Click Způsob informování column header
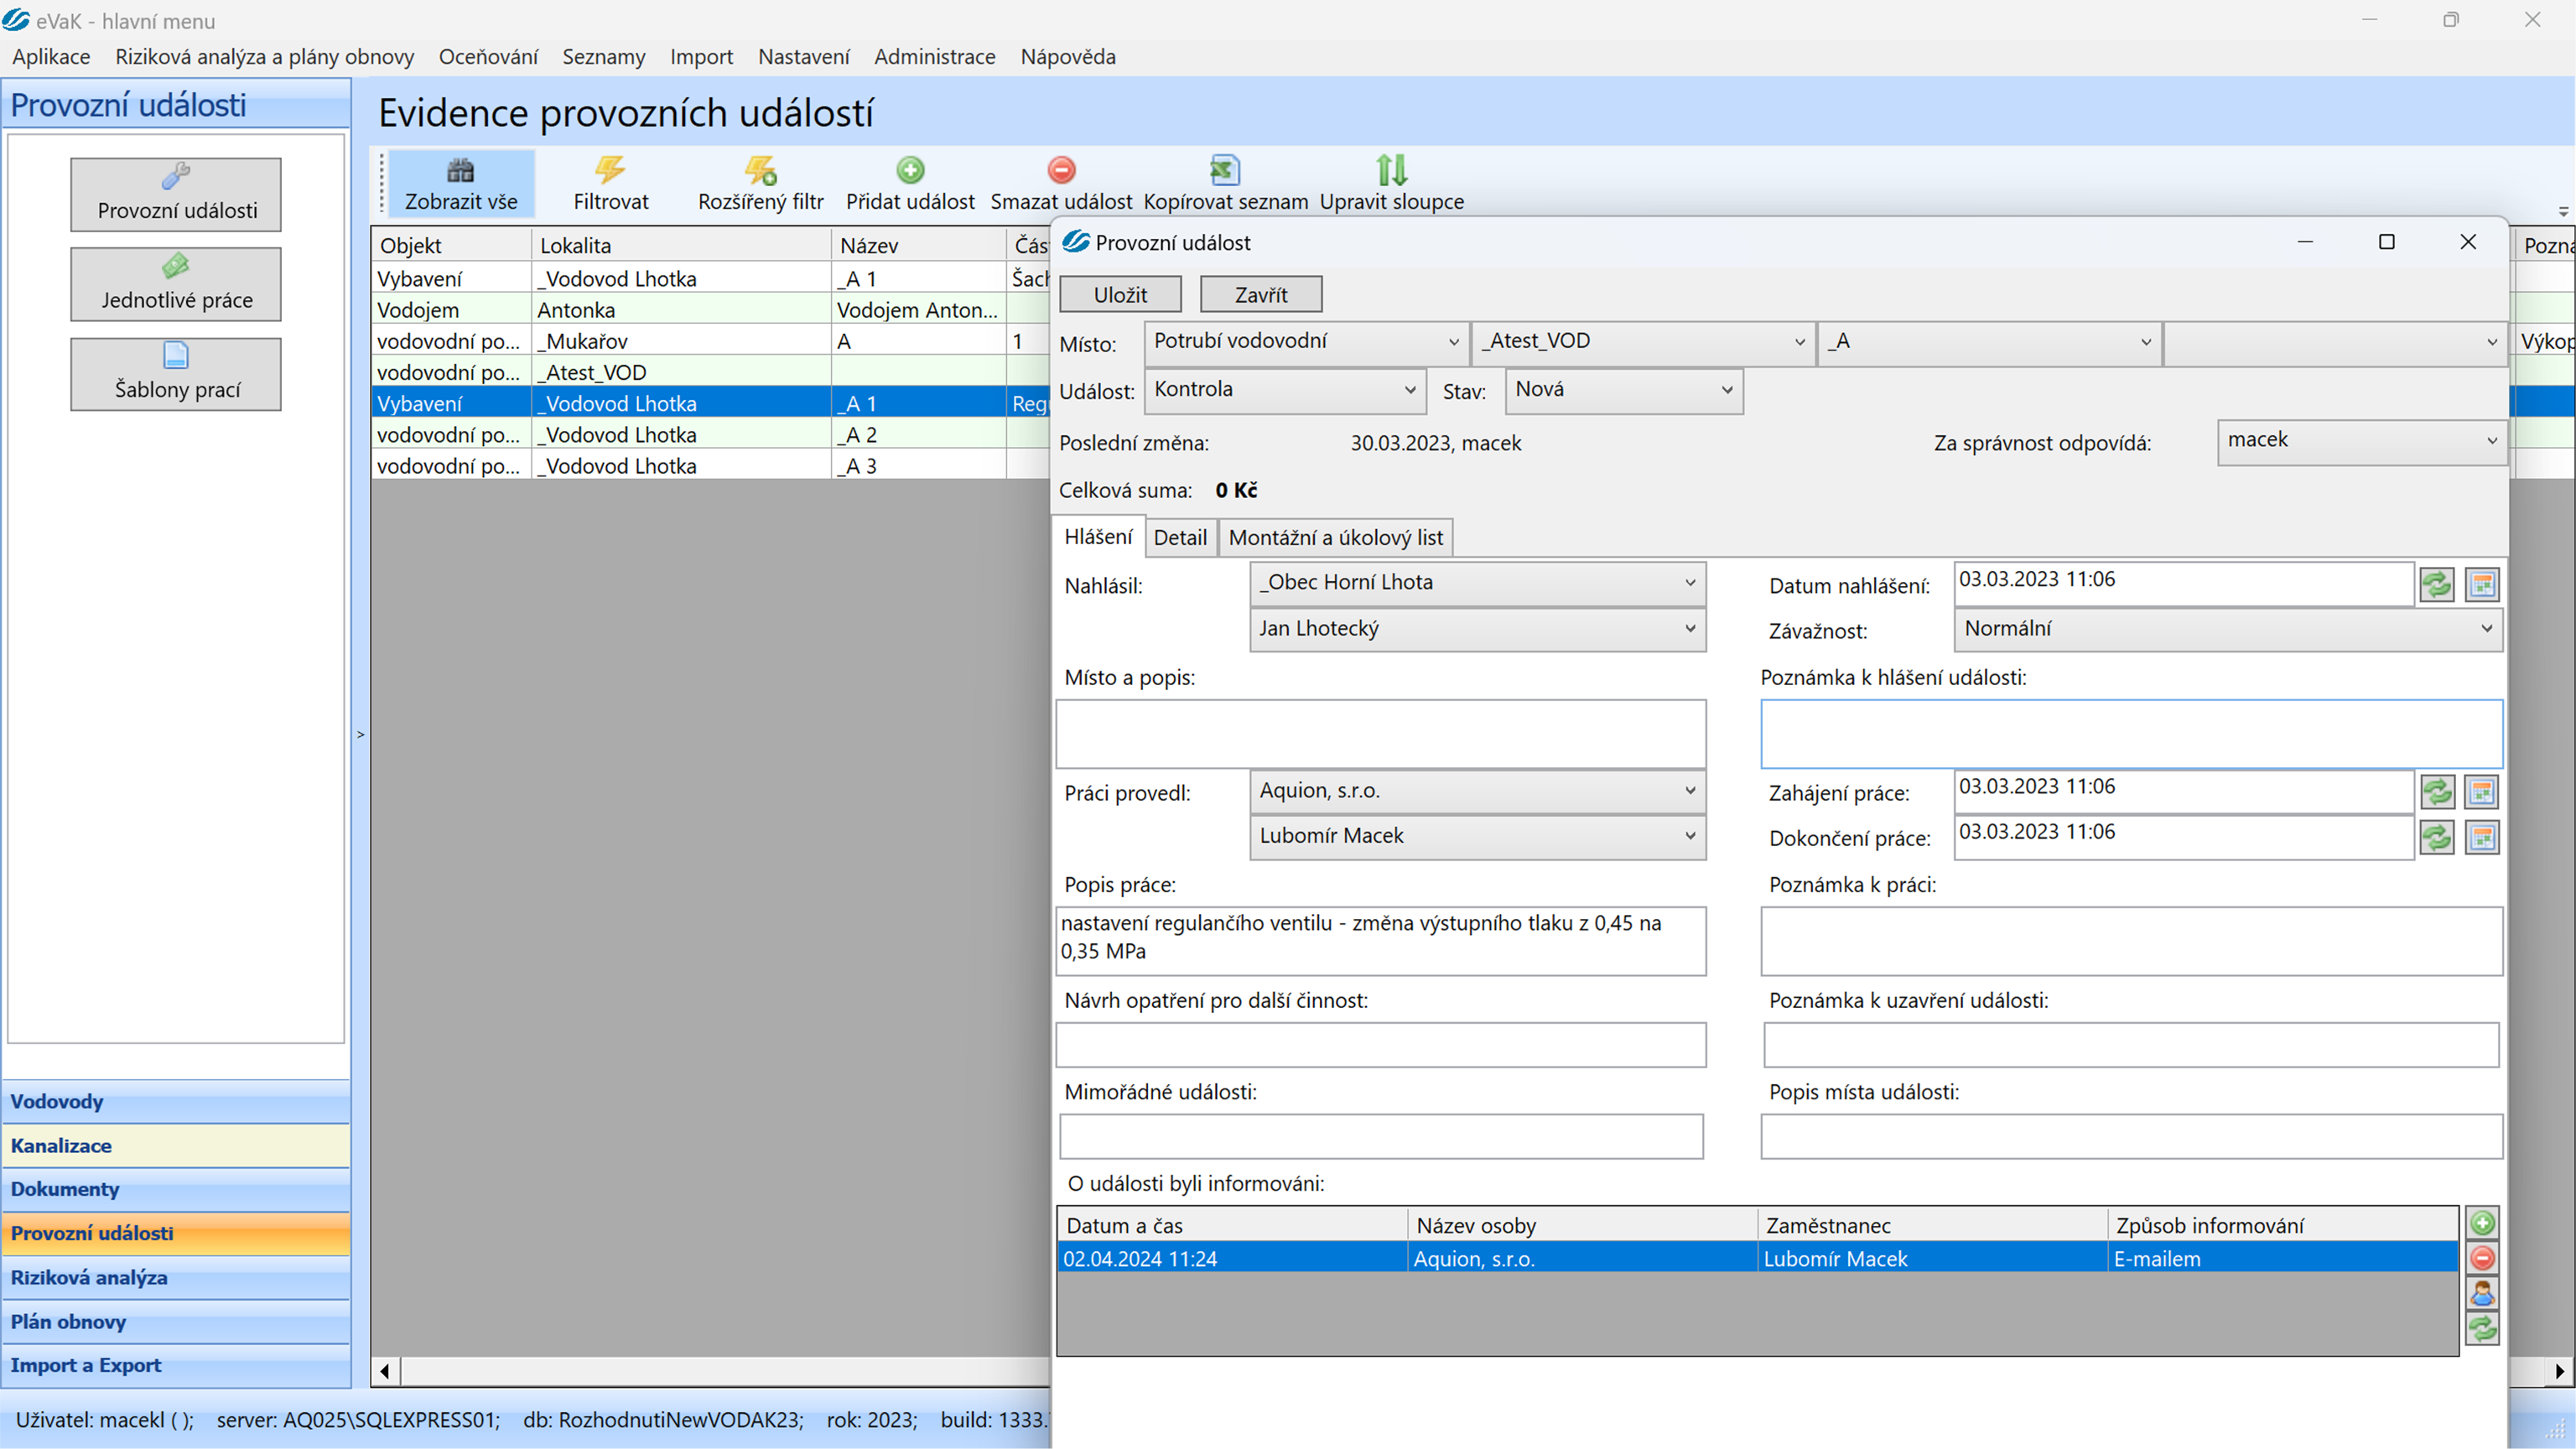This screenshot has width=2576, height=1449. (2282, 1226)
